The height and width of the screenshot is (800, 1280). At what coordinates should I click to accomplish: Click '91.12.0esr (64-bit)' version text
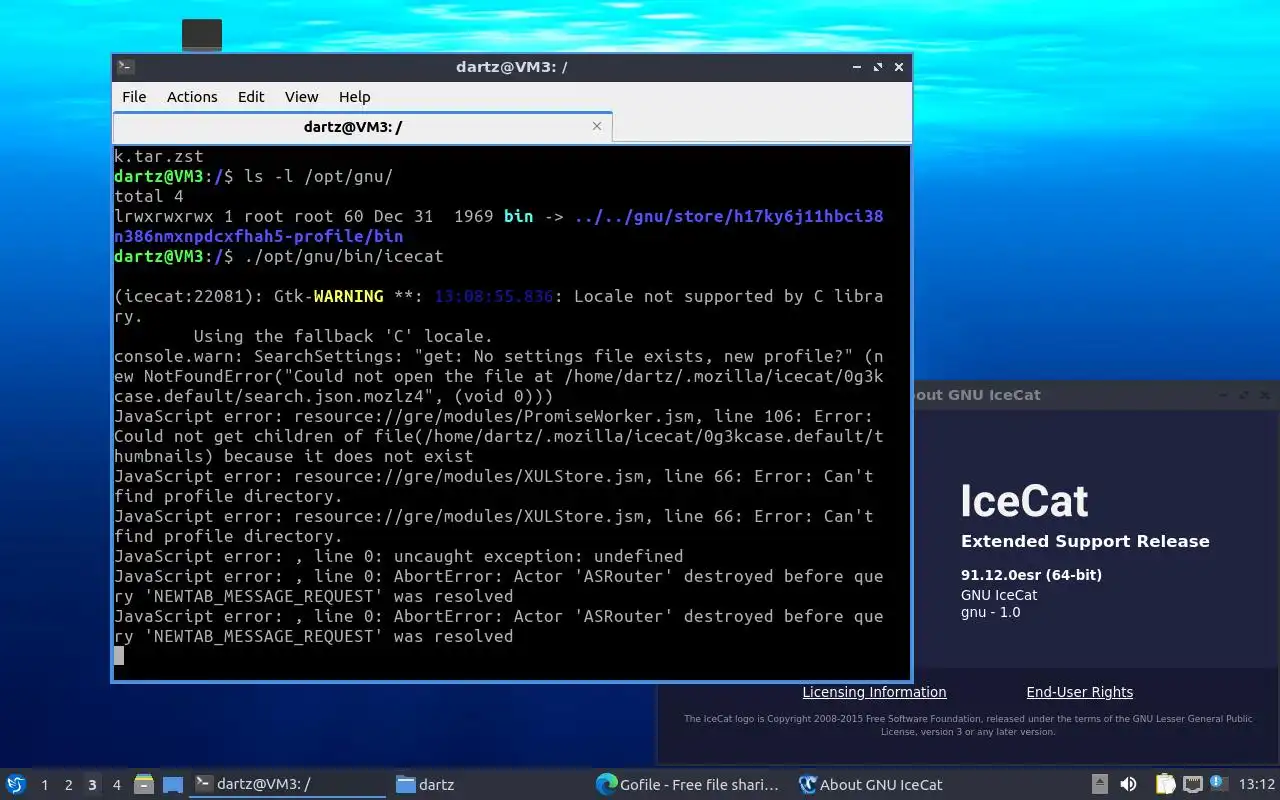[x=1031, y=575]
